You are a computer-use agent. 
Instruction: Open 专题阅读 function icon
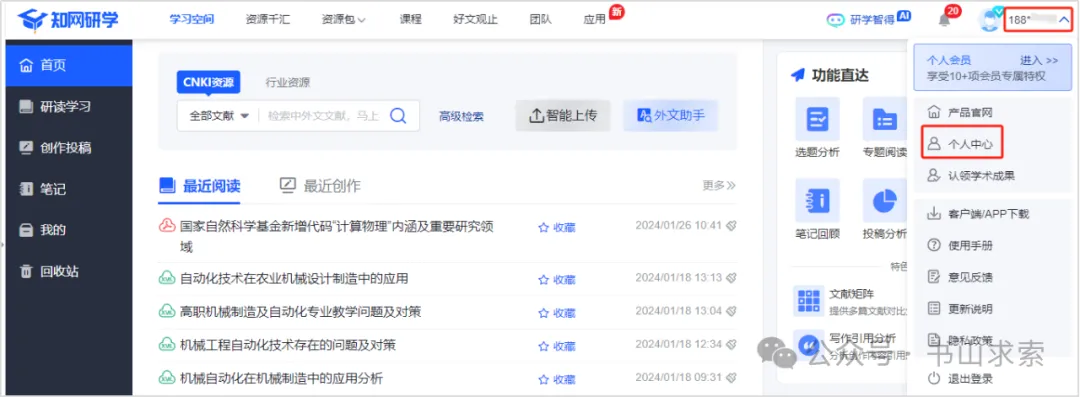coord(884,119)
